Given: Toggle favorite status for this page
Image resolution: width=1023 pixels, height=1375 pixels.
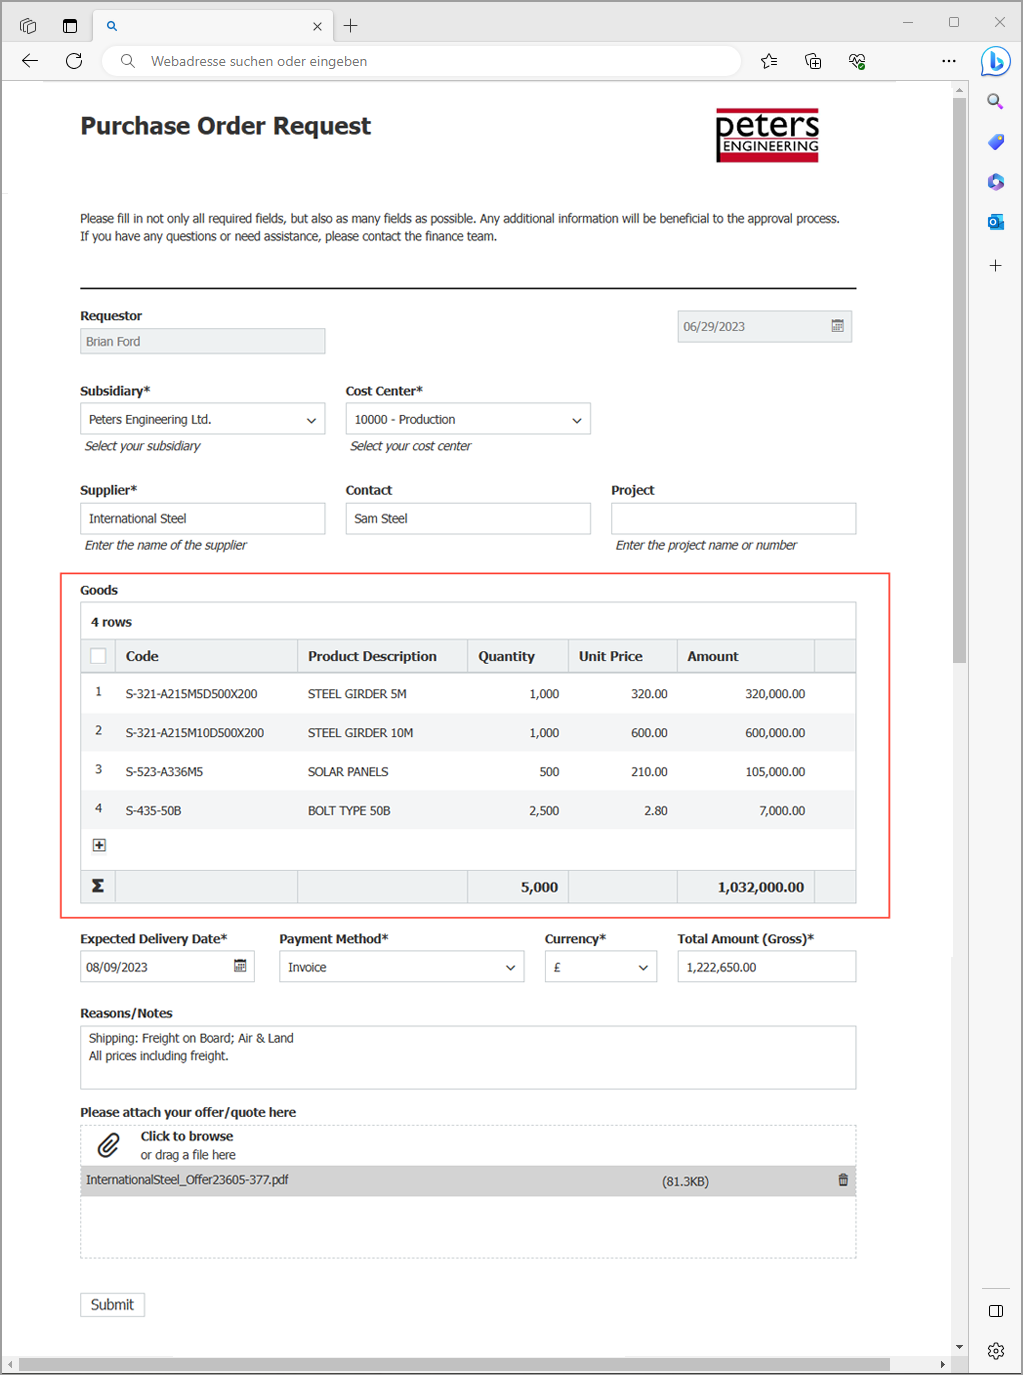Looking at the screenshot, I should click(x=768, y=61).
